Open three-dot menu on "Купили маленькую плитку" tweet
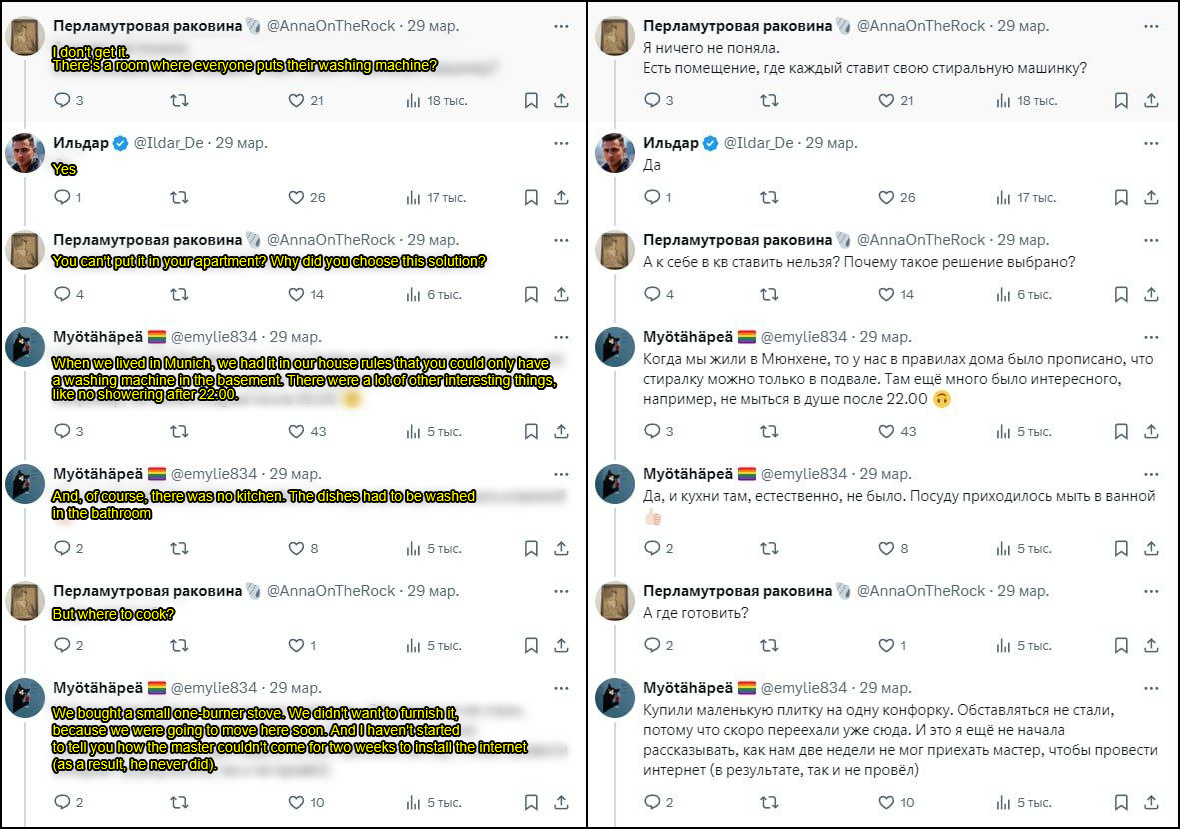 [x=1151, y=688]
